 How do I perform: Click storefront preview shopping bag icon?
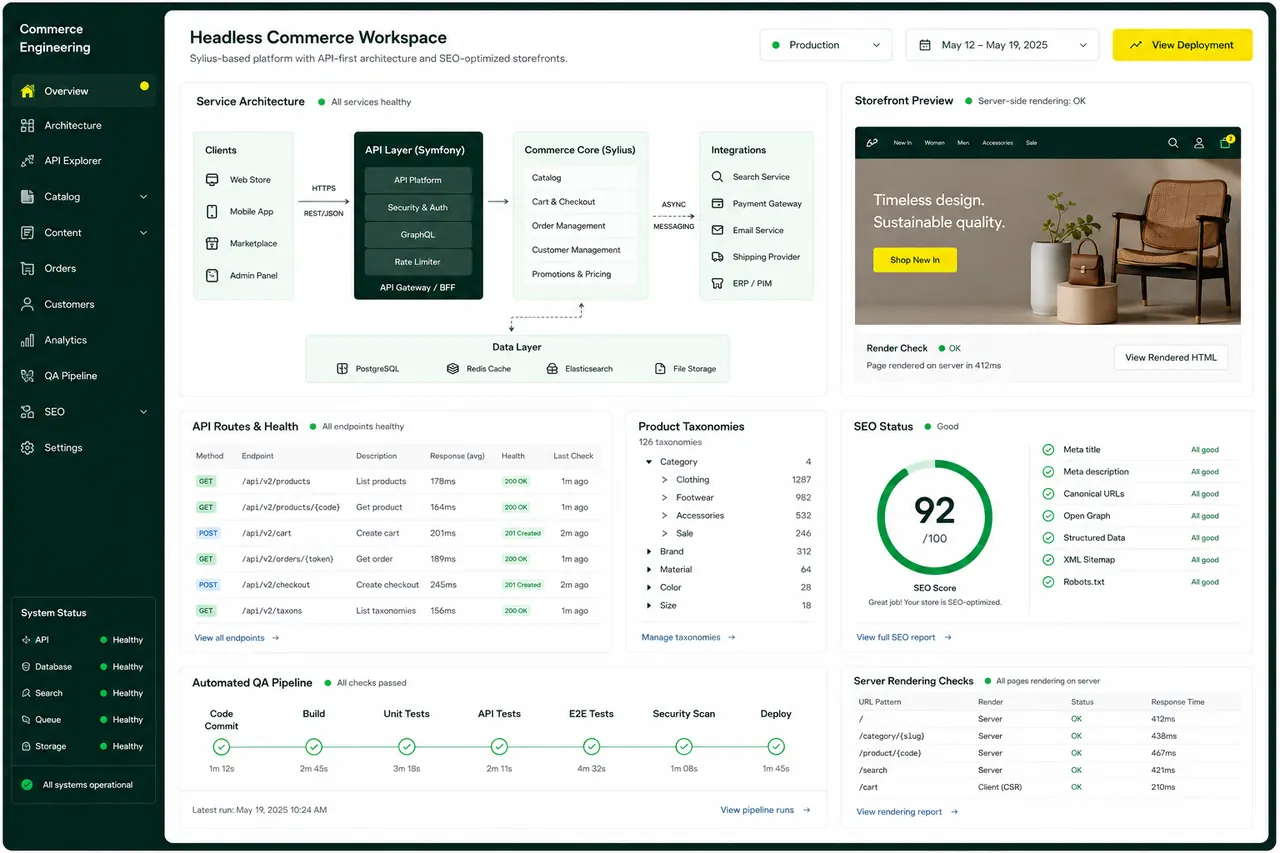(x=1226, y=142)
